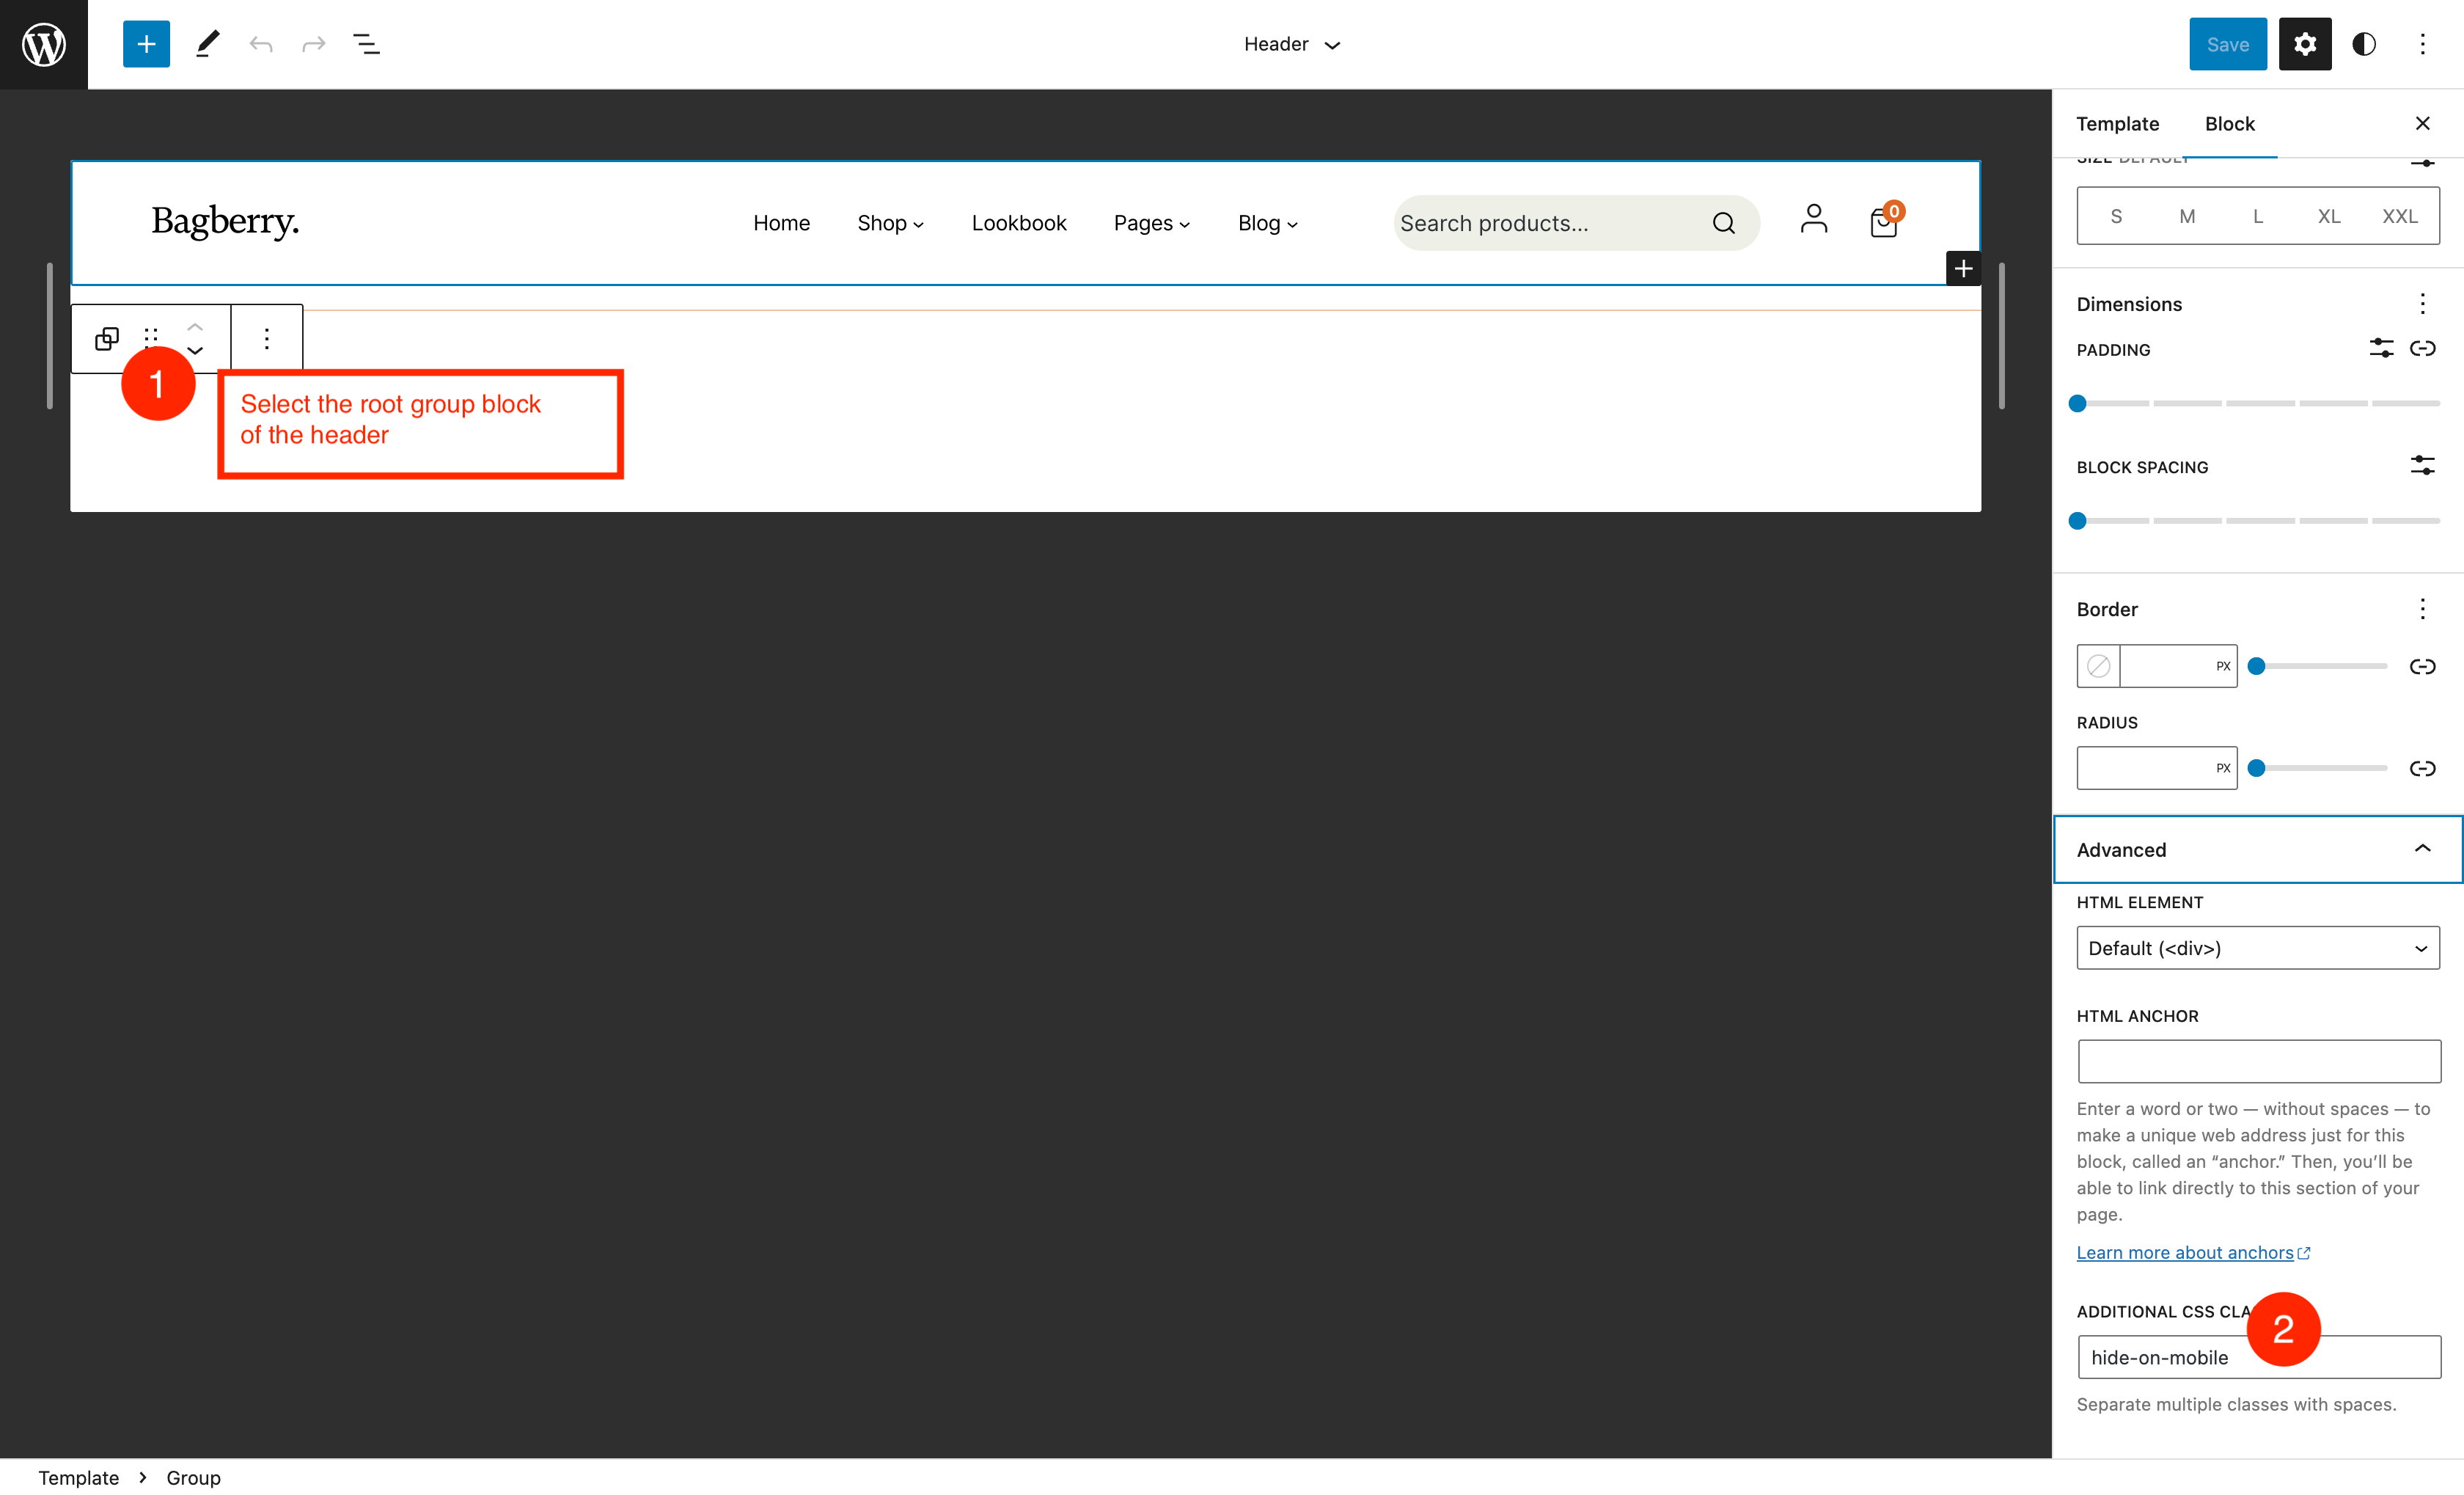Click the border width slider handle

coord(2257,665)
